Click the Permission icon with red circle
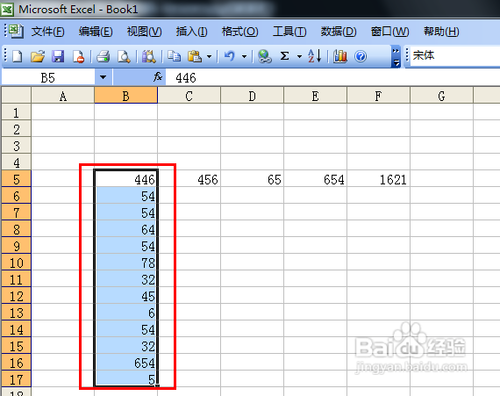 coord(79,56)
